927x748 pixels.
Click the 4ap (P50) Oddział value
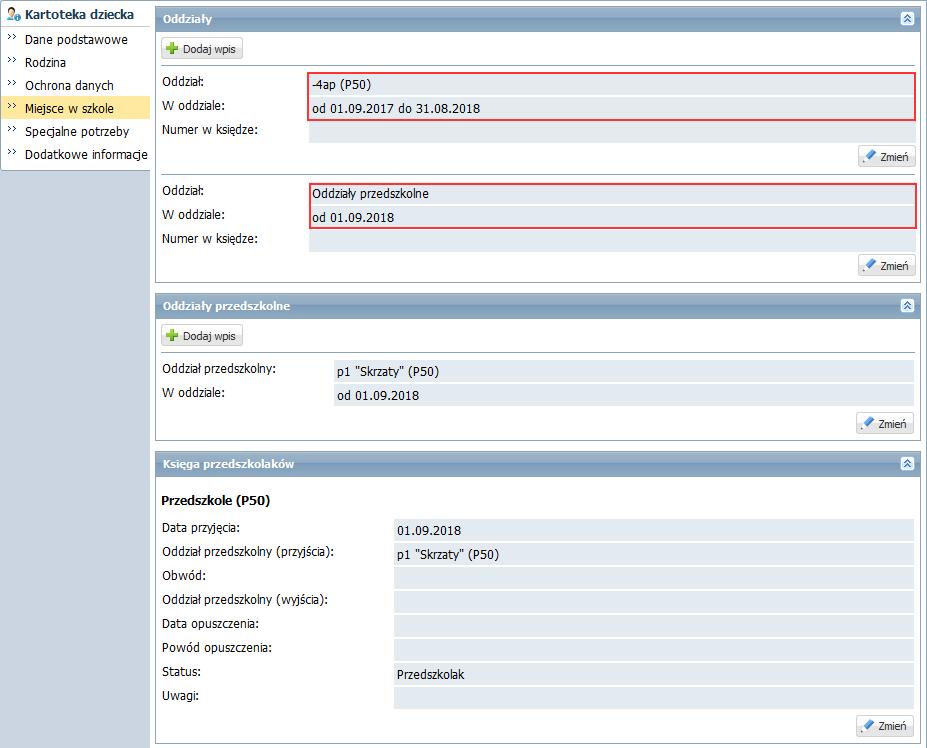[611, 85]
